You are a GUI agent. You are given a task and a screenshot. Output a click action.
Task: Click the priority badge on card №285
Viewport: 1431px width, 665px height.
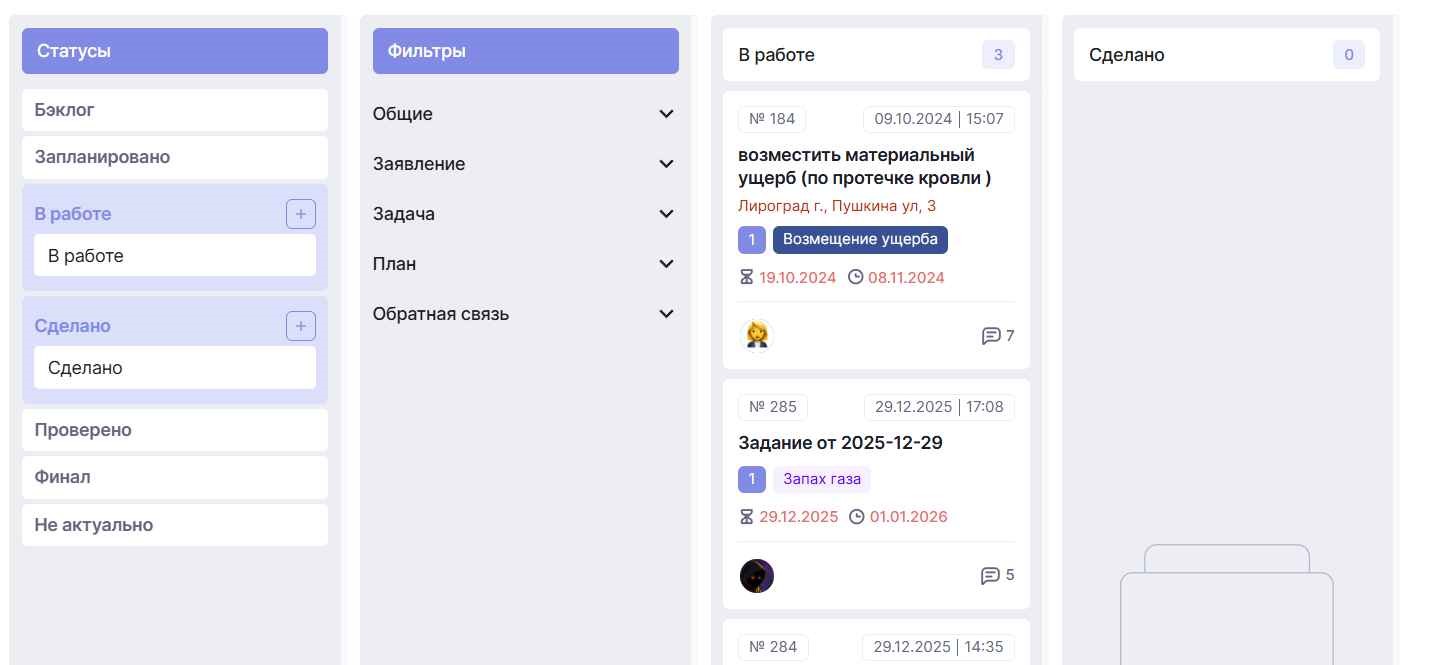[x=751, y=479]
